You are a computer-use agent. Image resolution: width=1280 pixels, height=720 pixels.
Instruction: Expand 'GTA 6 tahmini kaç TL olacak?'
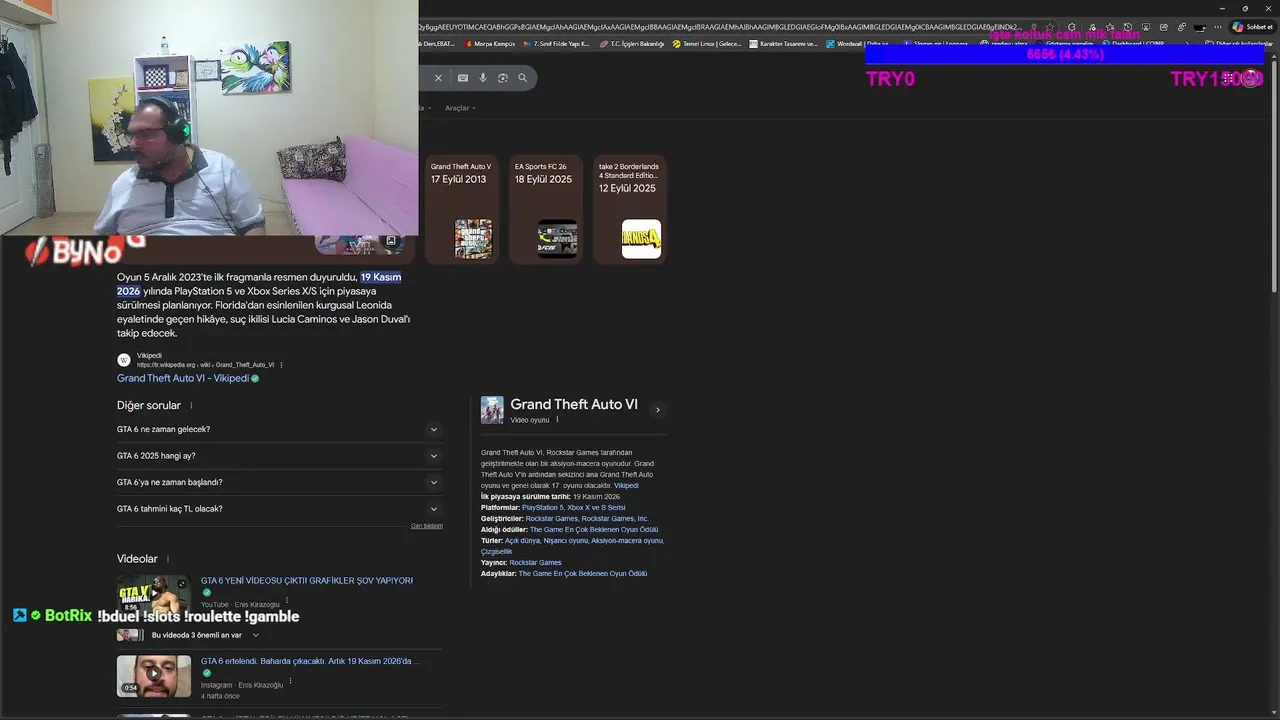pyautogui.click(x=279, y=509)
